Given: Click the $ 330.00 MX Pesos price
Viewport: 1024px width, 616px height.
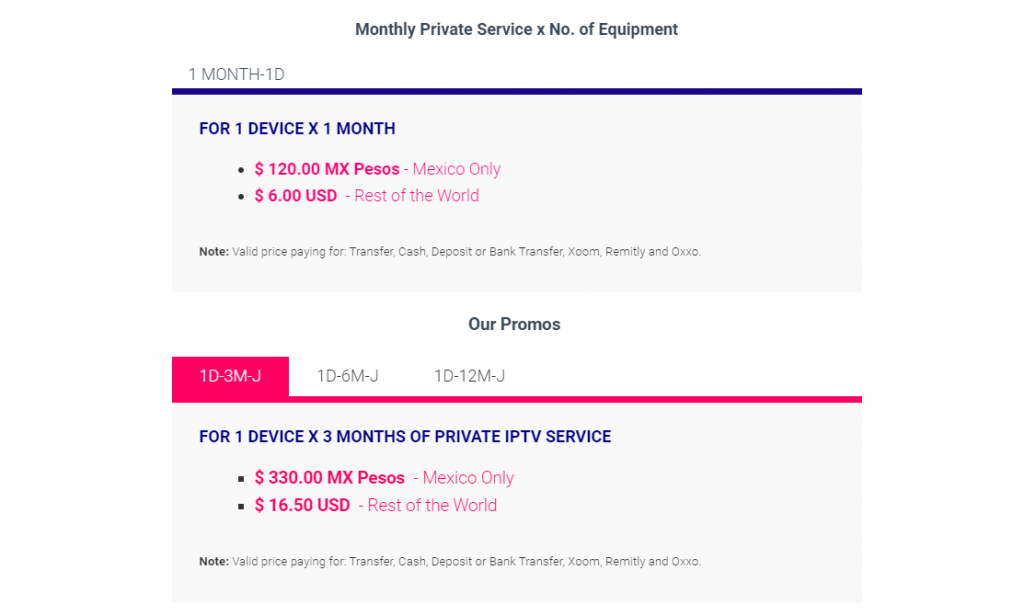Looking at the screenshot, I should [330, 478].
